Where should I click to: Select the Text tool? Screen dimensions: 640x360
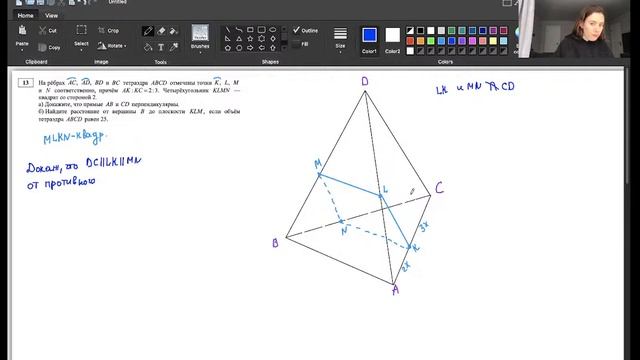pos(161,47)
